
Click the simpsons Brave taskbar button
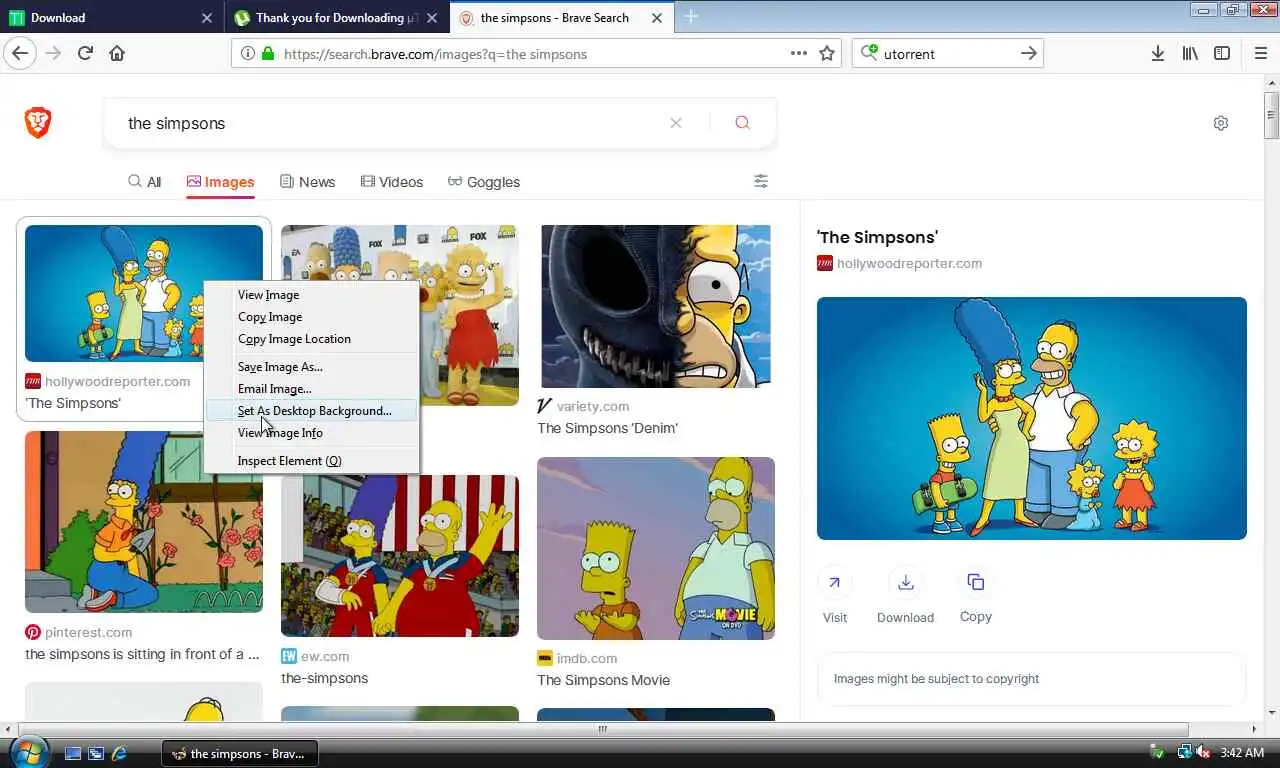(240, 753)
